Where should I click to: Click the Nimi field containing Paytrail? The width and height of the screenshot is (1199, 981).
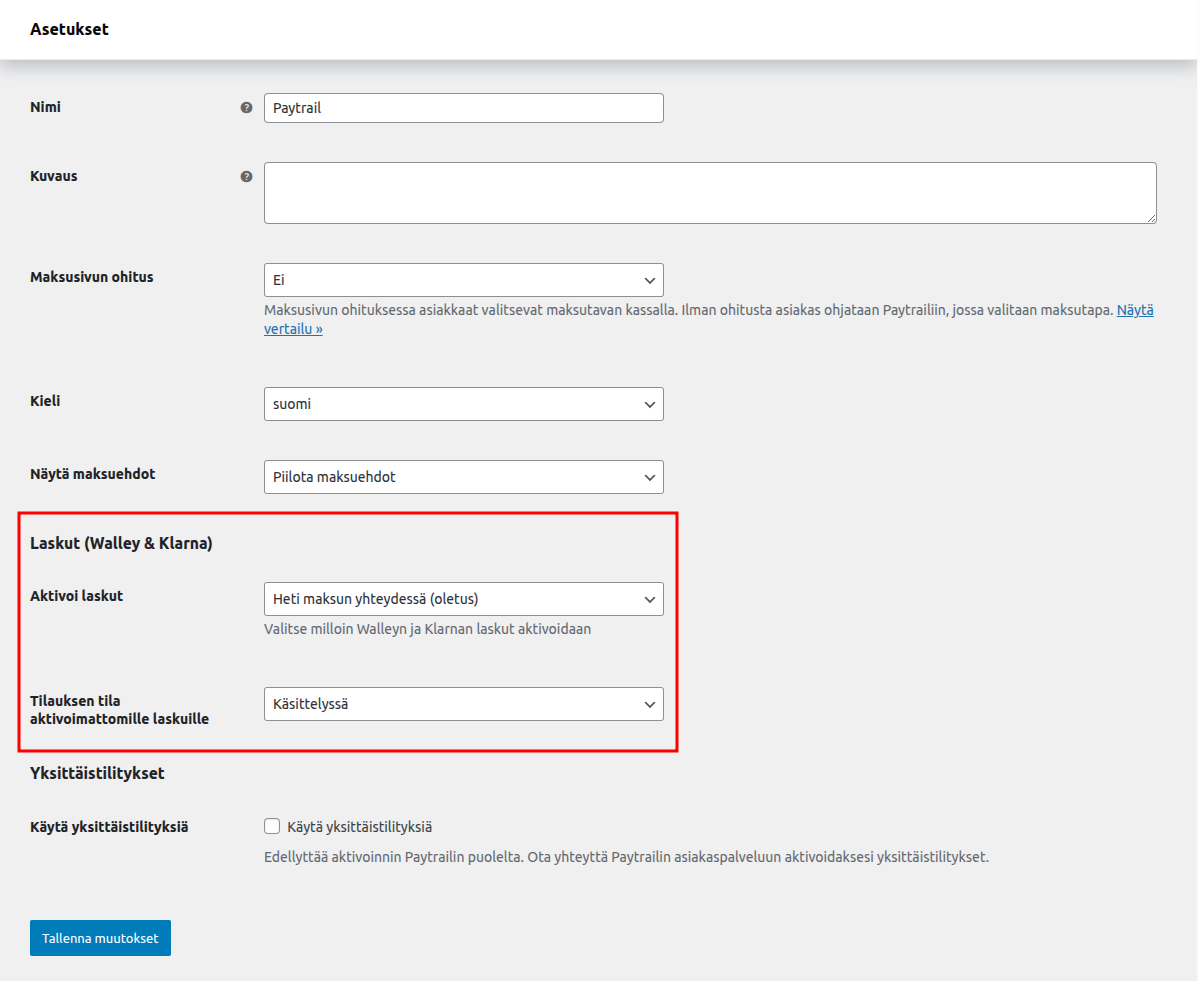pos(463,108)
